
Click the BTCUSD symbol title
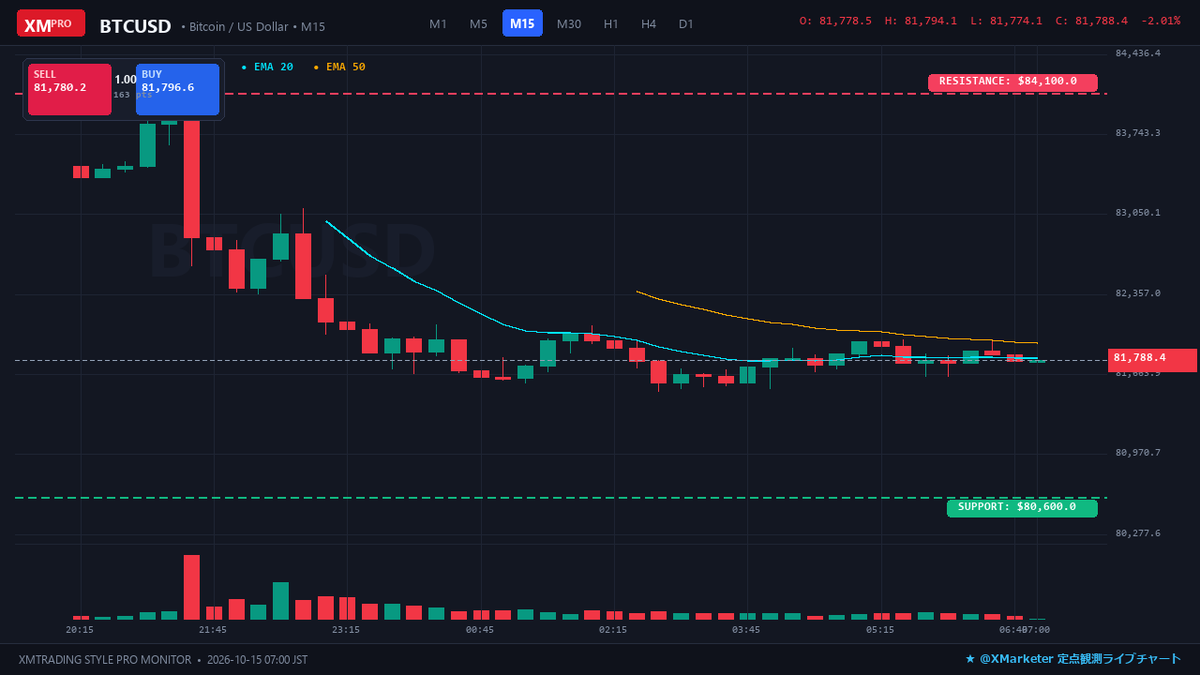click(135, 26)
